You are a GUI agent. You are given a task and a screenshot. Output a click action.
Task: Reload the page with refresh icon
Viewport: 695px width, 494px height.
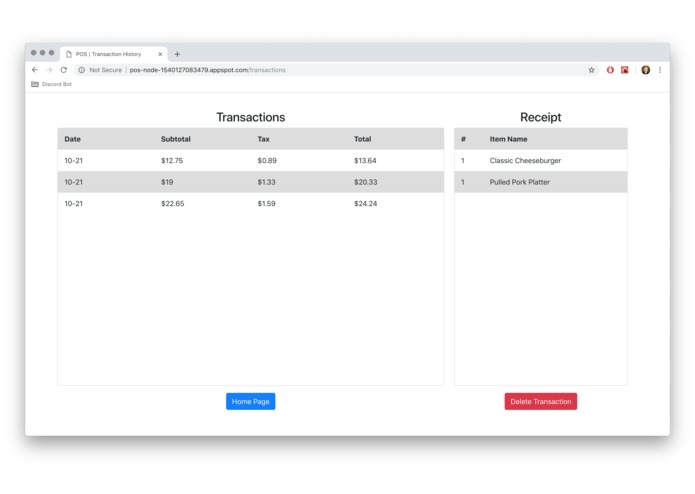coord(64,70)
